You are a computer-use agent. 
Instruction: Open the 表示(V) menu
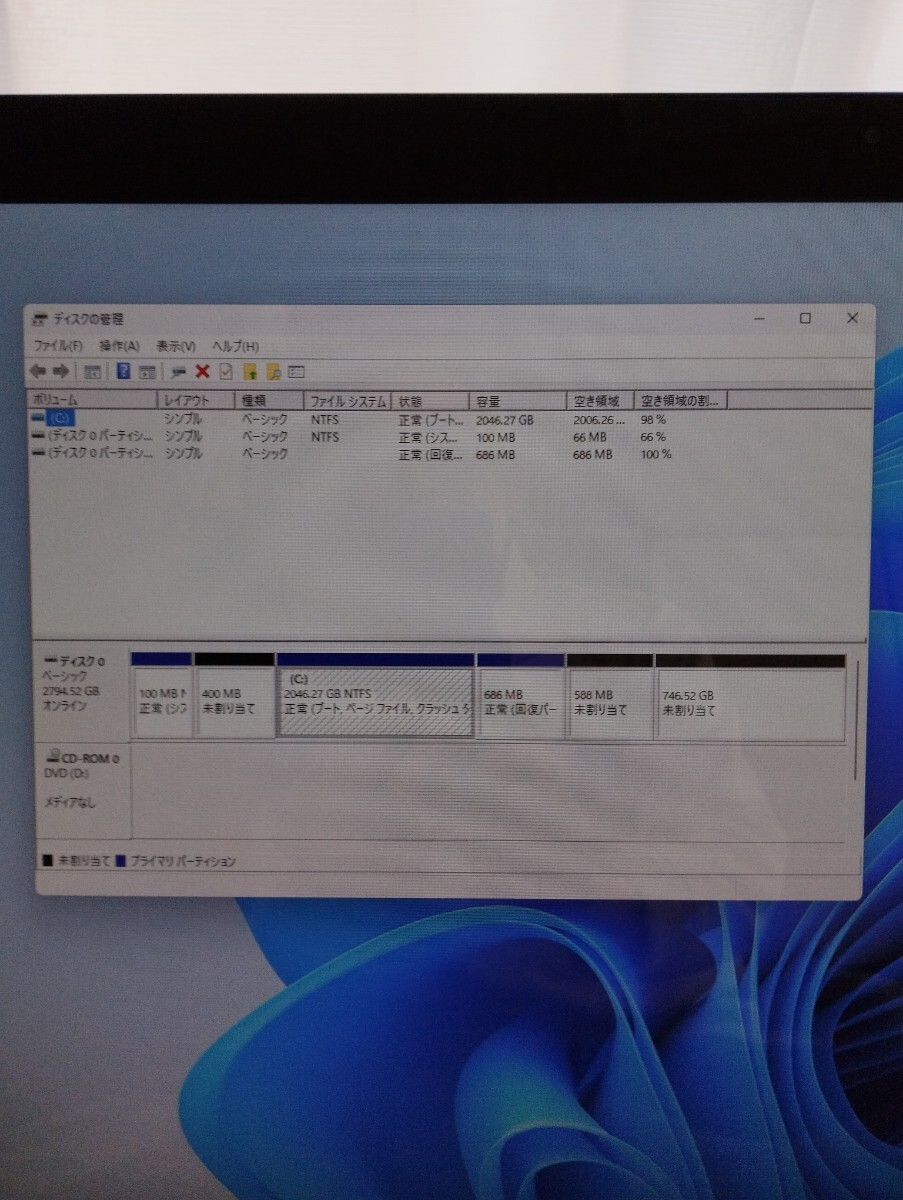(x=176, y=345)
